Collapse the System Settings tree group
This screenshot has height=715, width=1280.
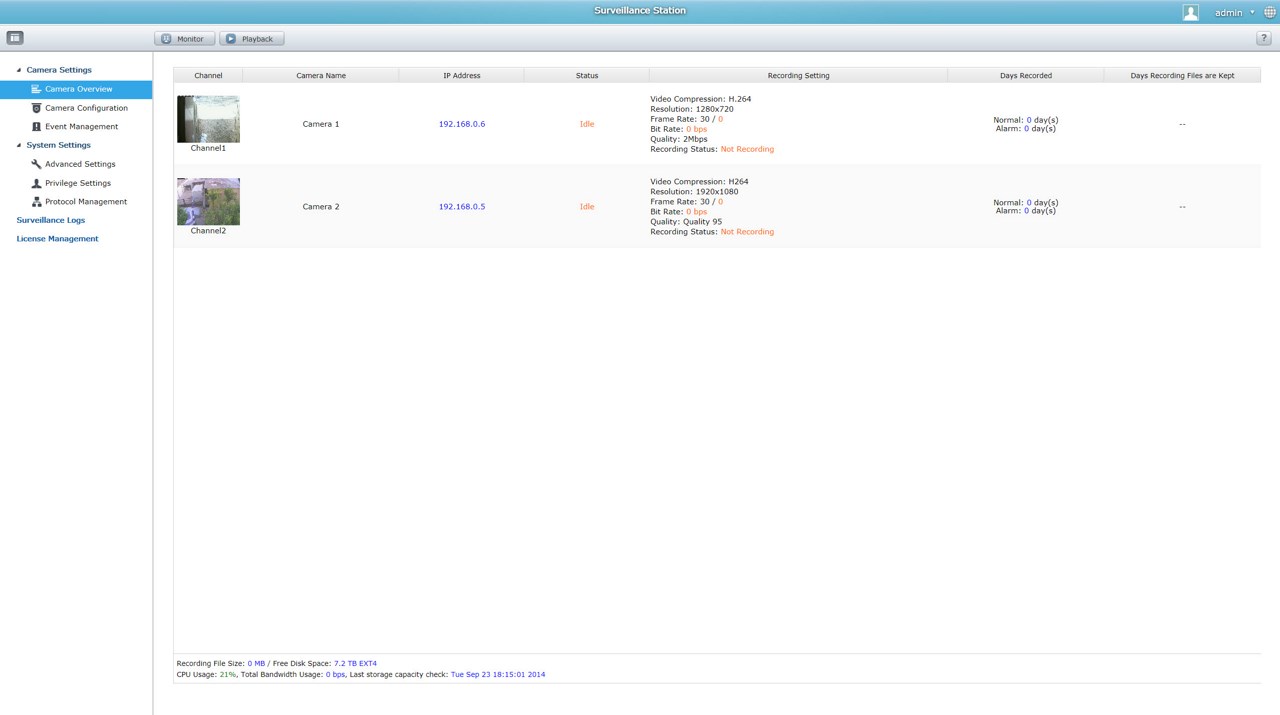[x=19, y=145]
